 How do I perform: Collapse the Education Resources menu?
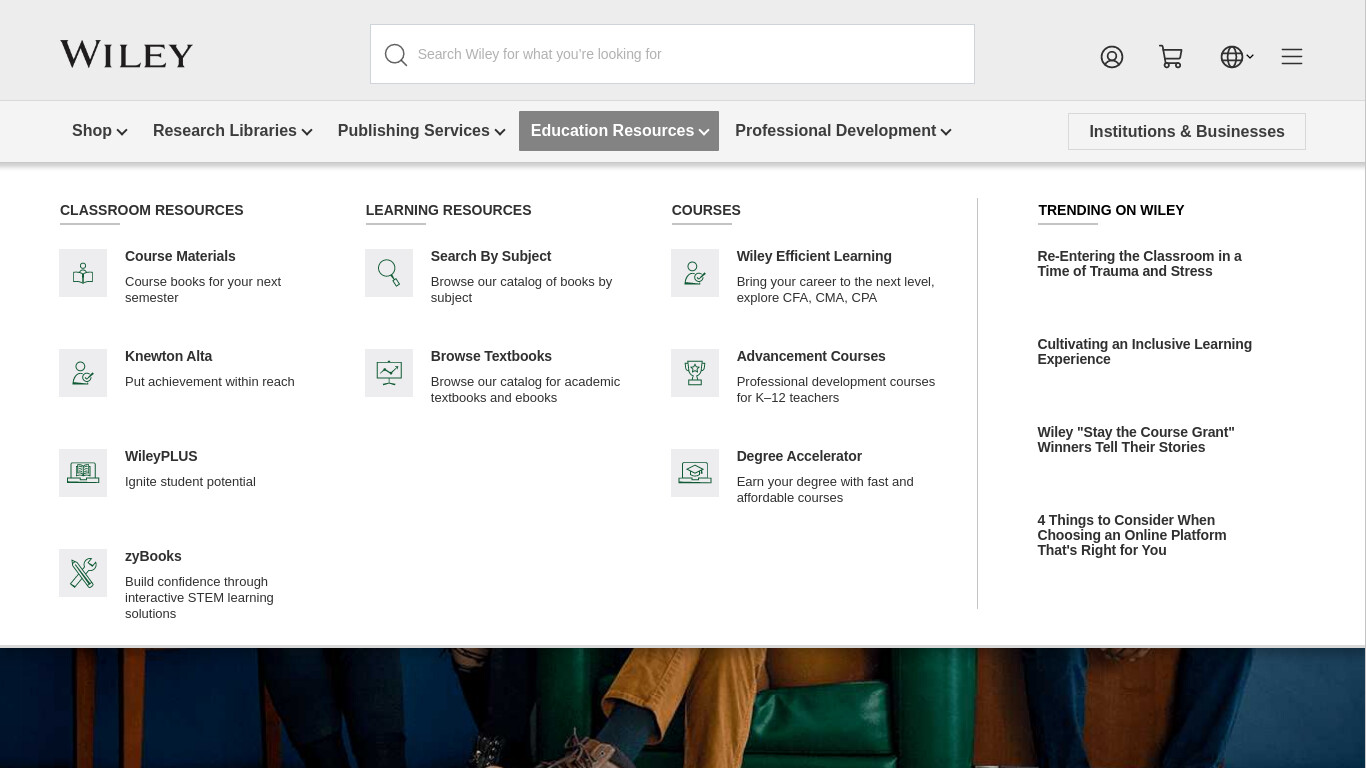(619, 131)
